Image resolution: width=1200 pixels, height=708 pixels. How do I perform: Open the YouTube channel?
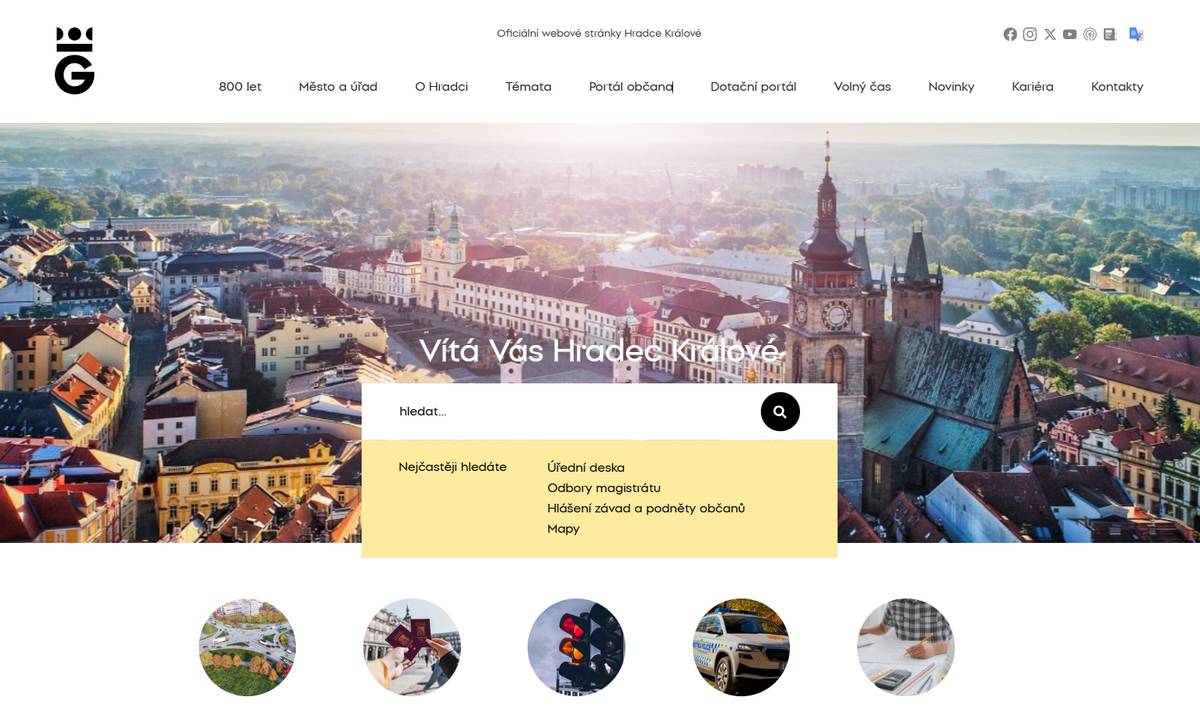pyautogui.click(x=1069, y=33)
